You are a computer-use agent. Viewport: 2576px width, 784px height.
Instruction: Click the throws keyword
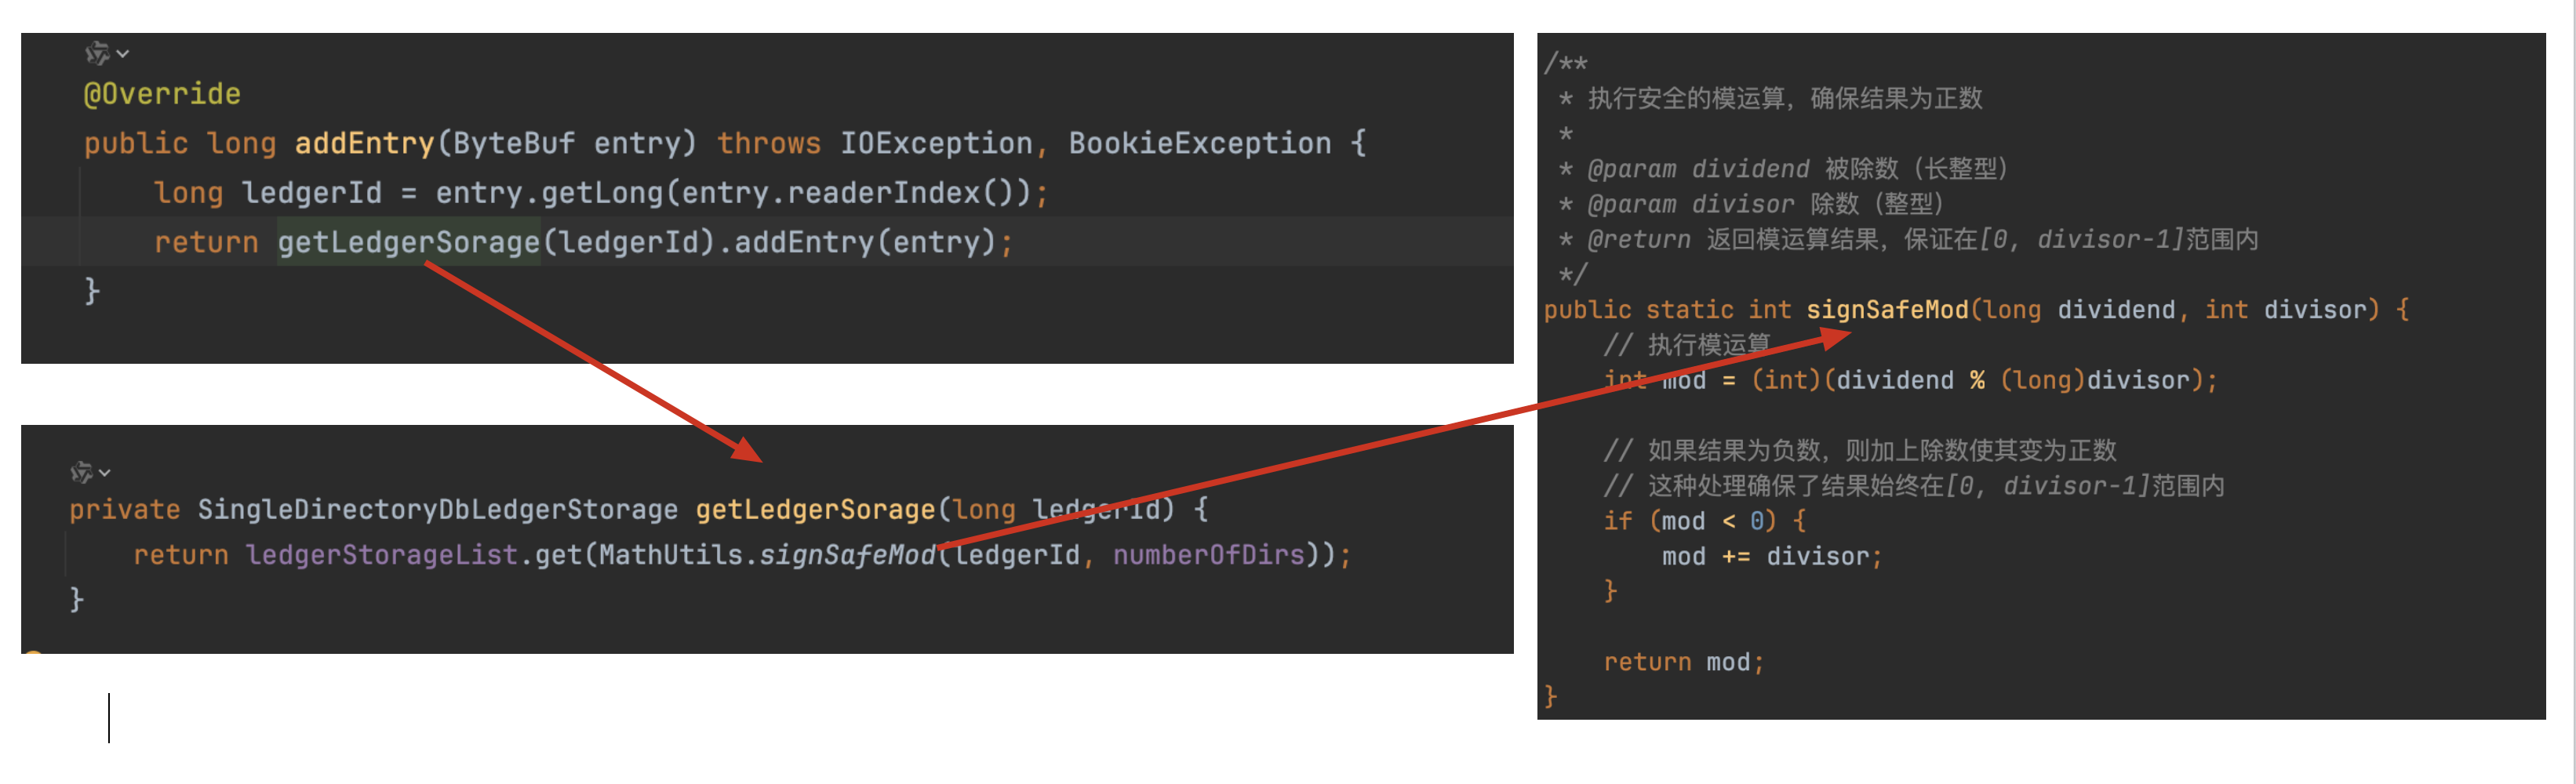click(768, 143)
